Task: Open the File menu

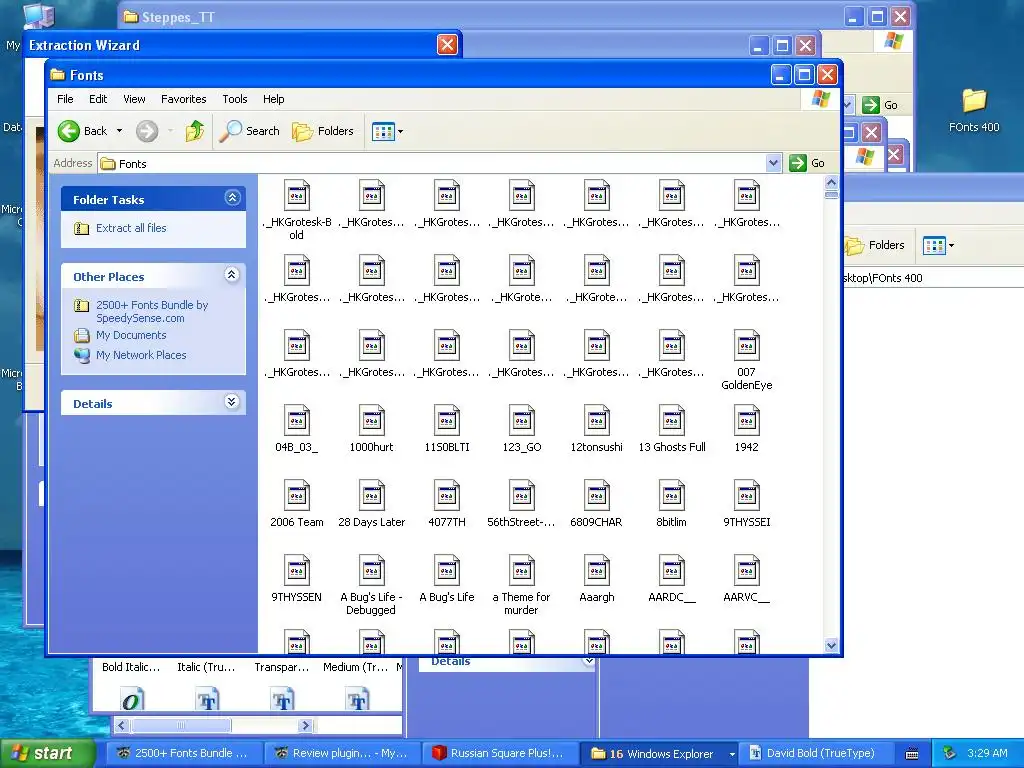Action: coord(65,99)
